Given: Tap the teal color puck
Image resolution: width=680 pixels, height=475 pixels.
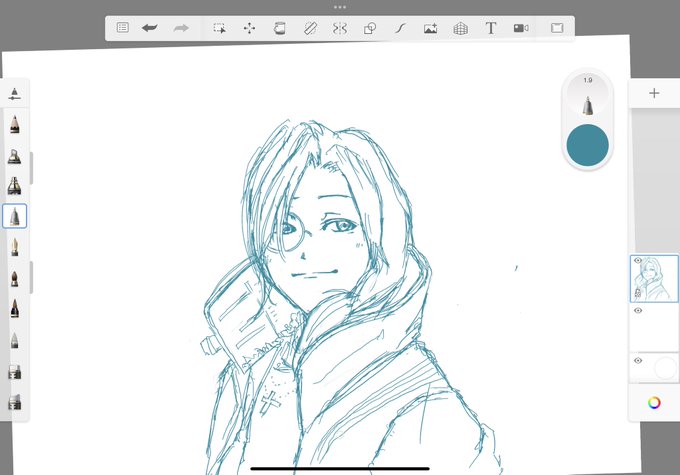Looking at the screenshot, I should (x=588, y=145).
